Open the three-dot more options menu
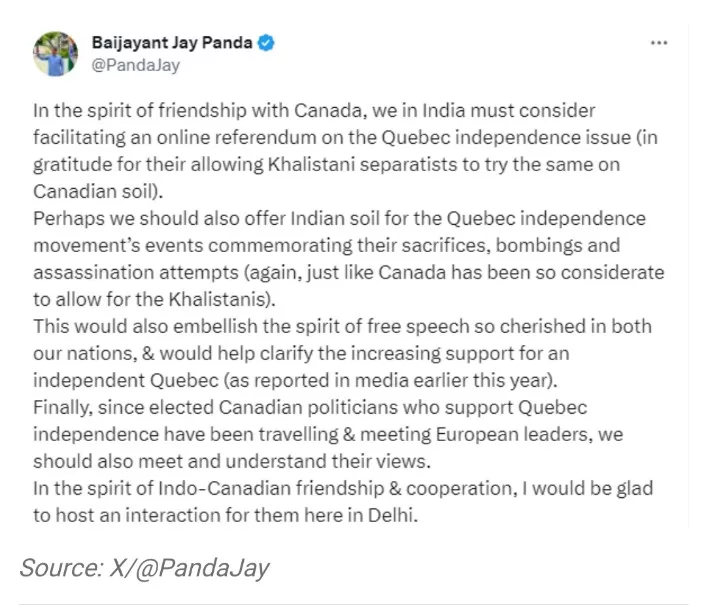The image size is (706, 610). click(659, 43)
